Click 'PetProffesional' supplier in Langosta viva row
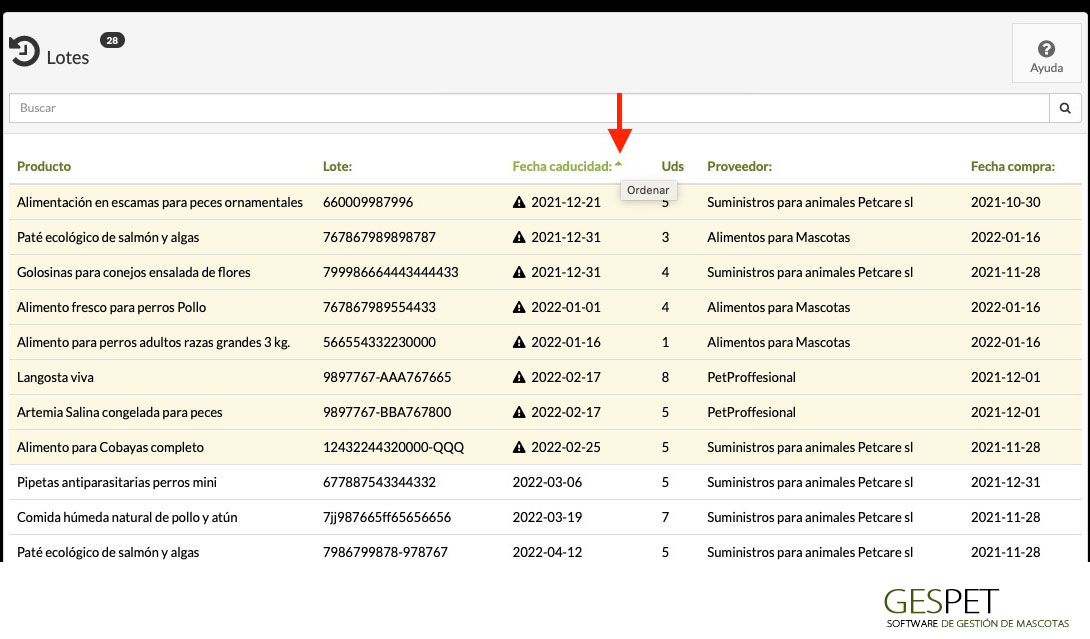1090x639 pixels. [x=751, y=377]
